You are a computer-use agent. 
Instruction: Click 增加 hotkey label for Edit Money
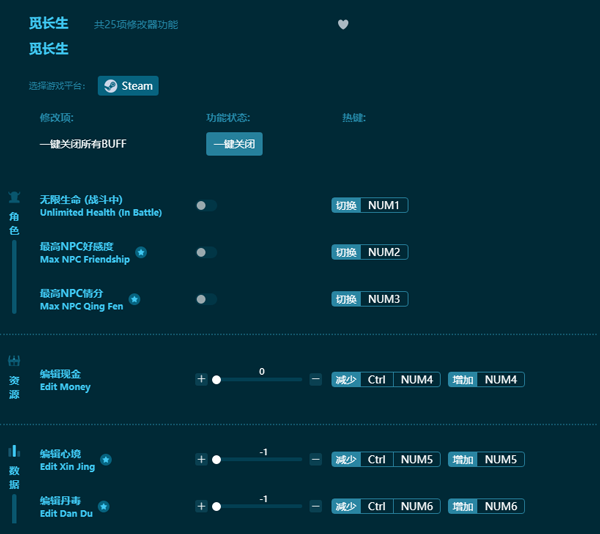[x=463, y=379]
